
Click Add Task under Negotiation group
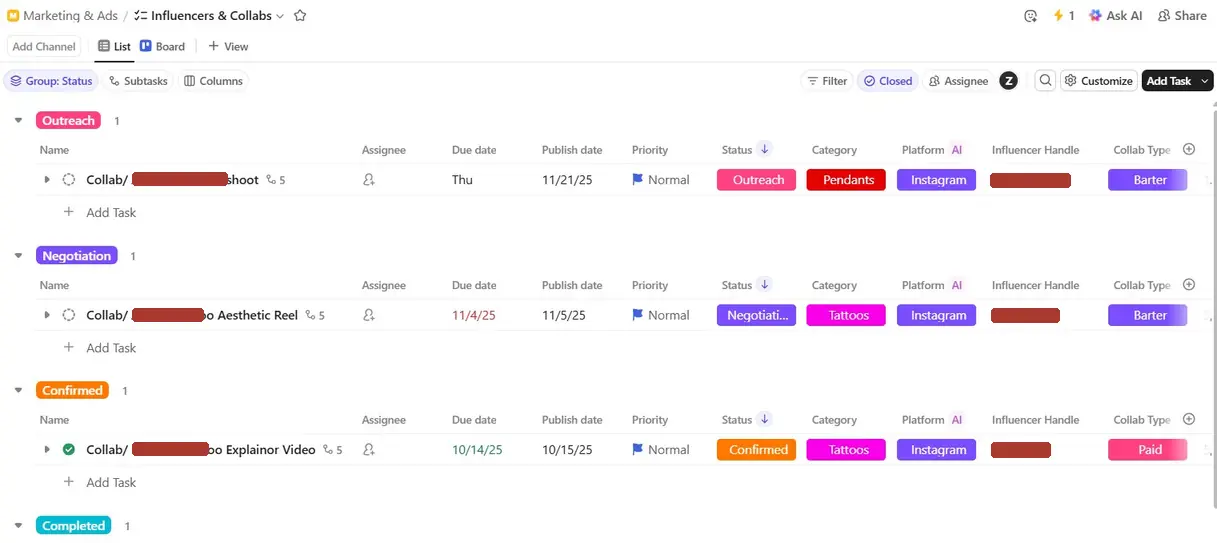point(100,348)
